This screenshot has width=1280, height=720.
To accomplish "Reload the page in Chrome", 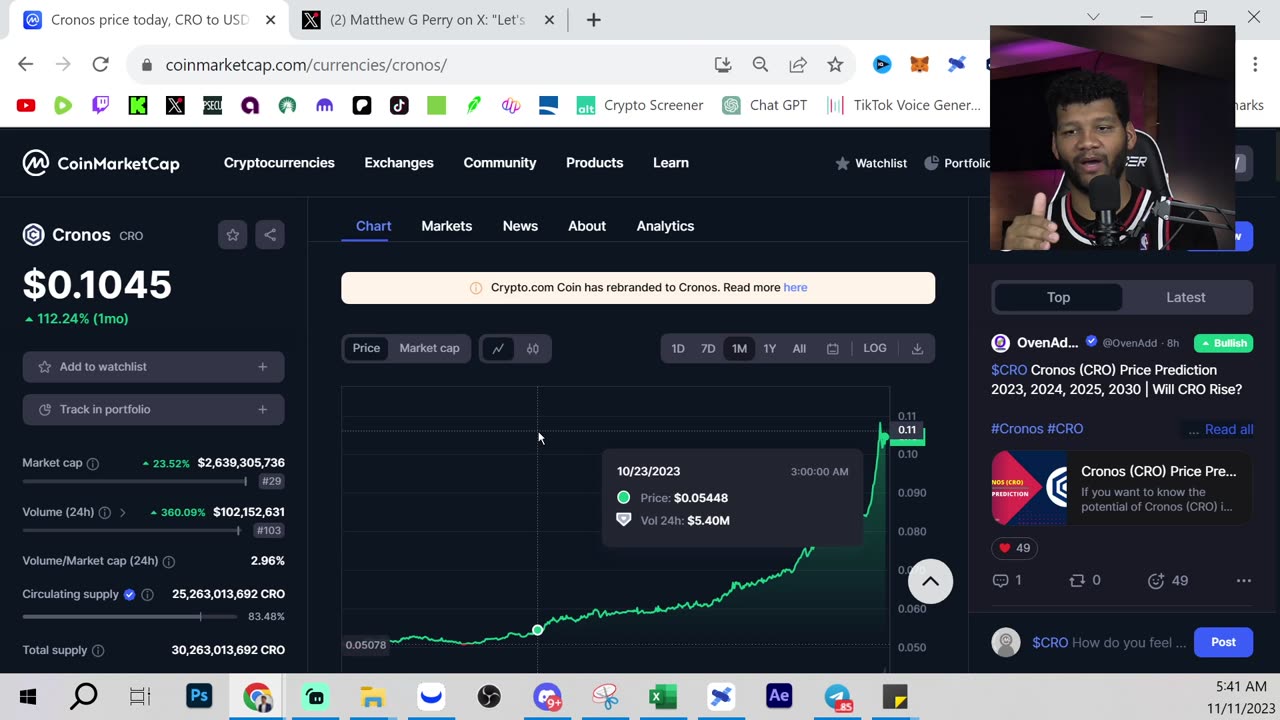I will pos(100,65).
